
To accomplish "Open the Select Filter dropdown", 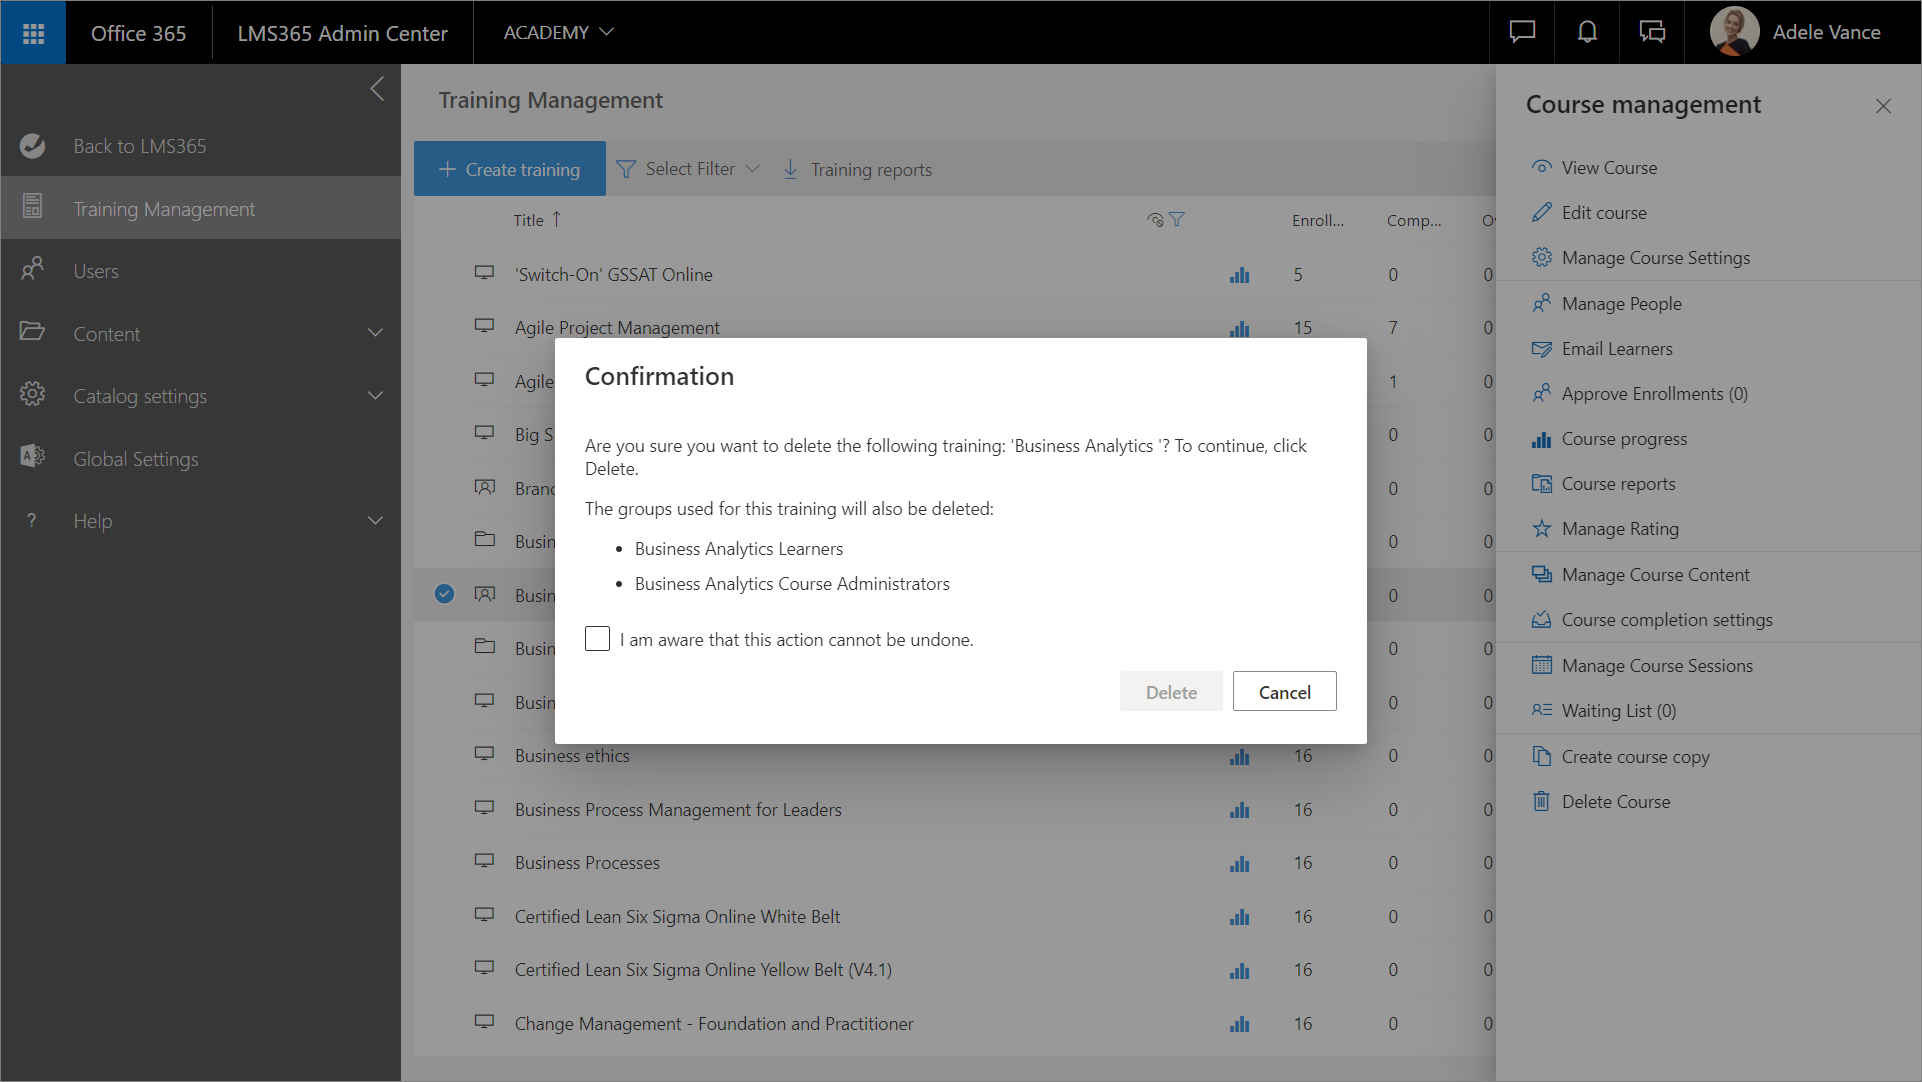I will (x=689, y=169).
